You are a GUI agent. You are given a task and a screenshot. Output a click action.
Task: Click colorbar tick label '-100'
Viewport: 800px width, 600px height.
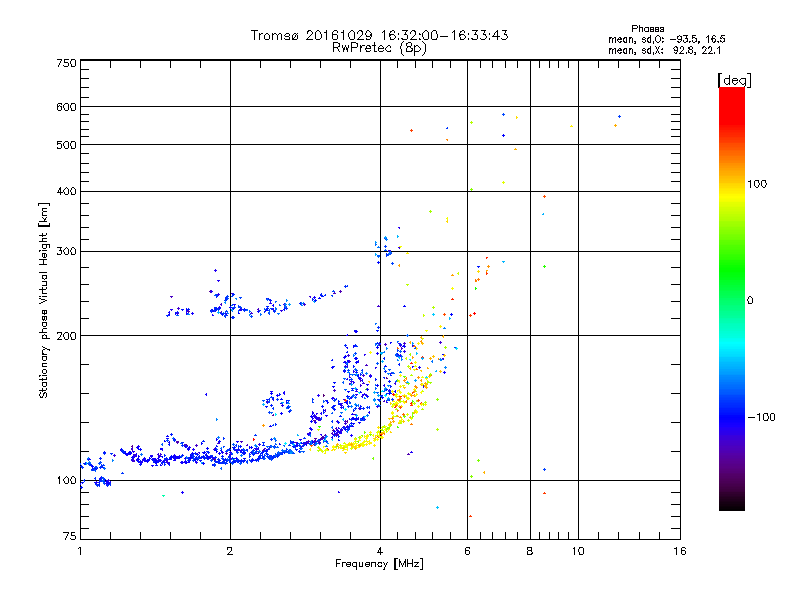click(761, 417)
